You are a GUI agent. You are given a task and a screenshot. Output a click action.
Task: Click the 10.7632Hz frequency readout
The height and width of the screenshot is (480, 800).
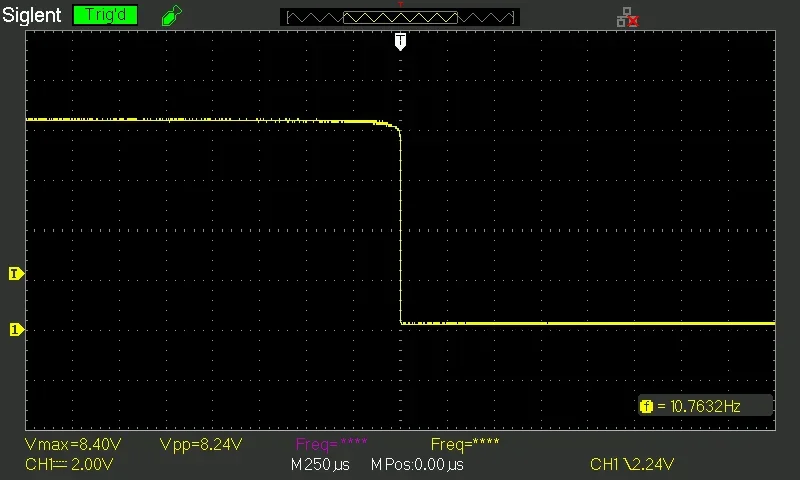tap(705, 407)
